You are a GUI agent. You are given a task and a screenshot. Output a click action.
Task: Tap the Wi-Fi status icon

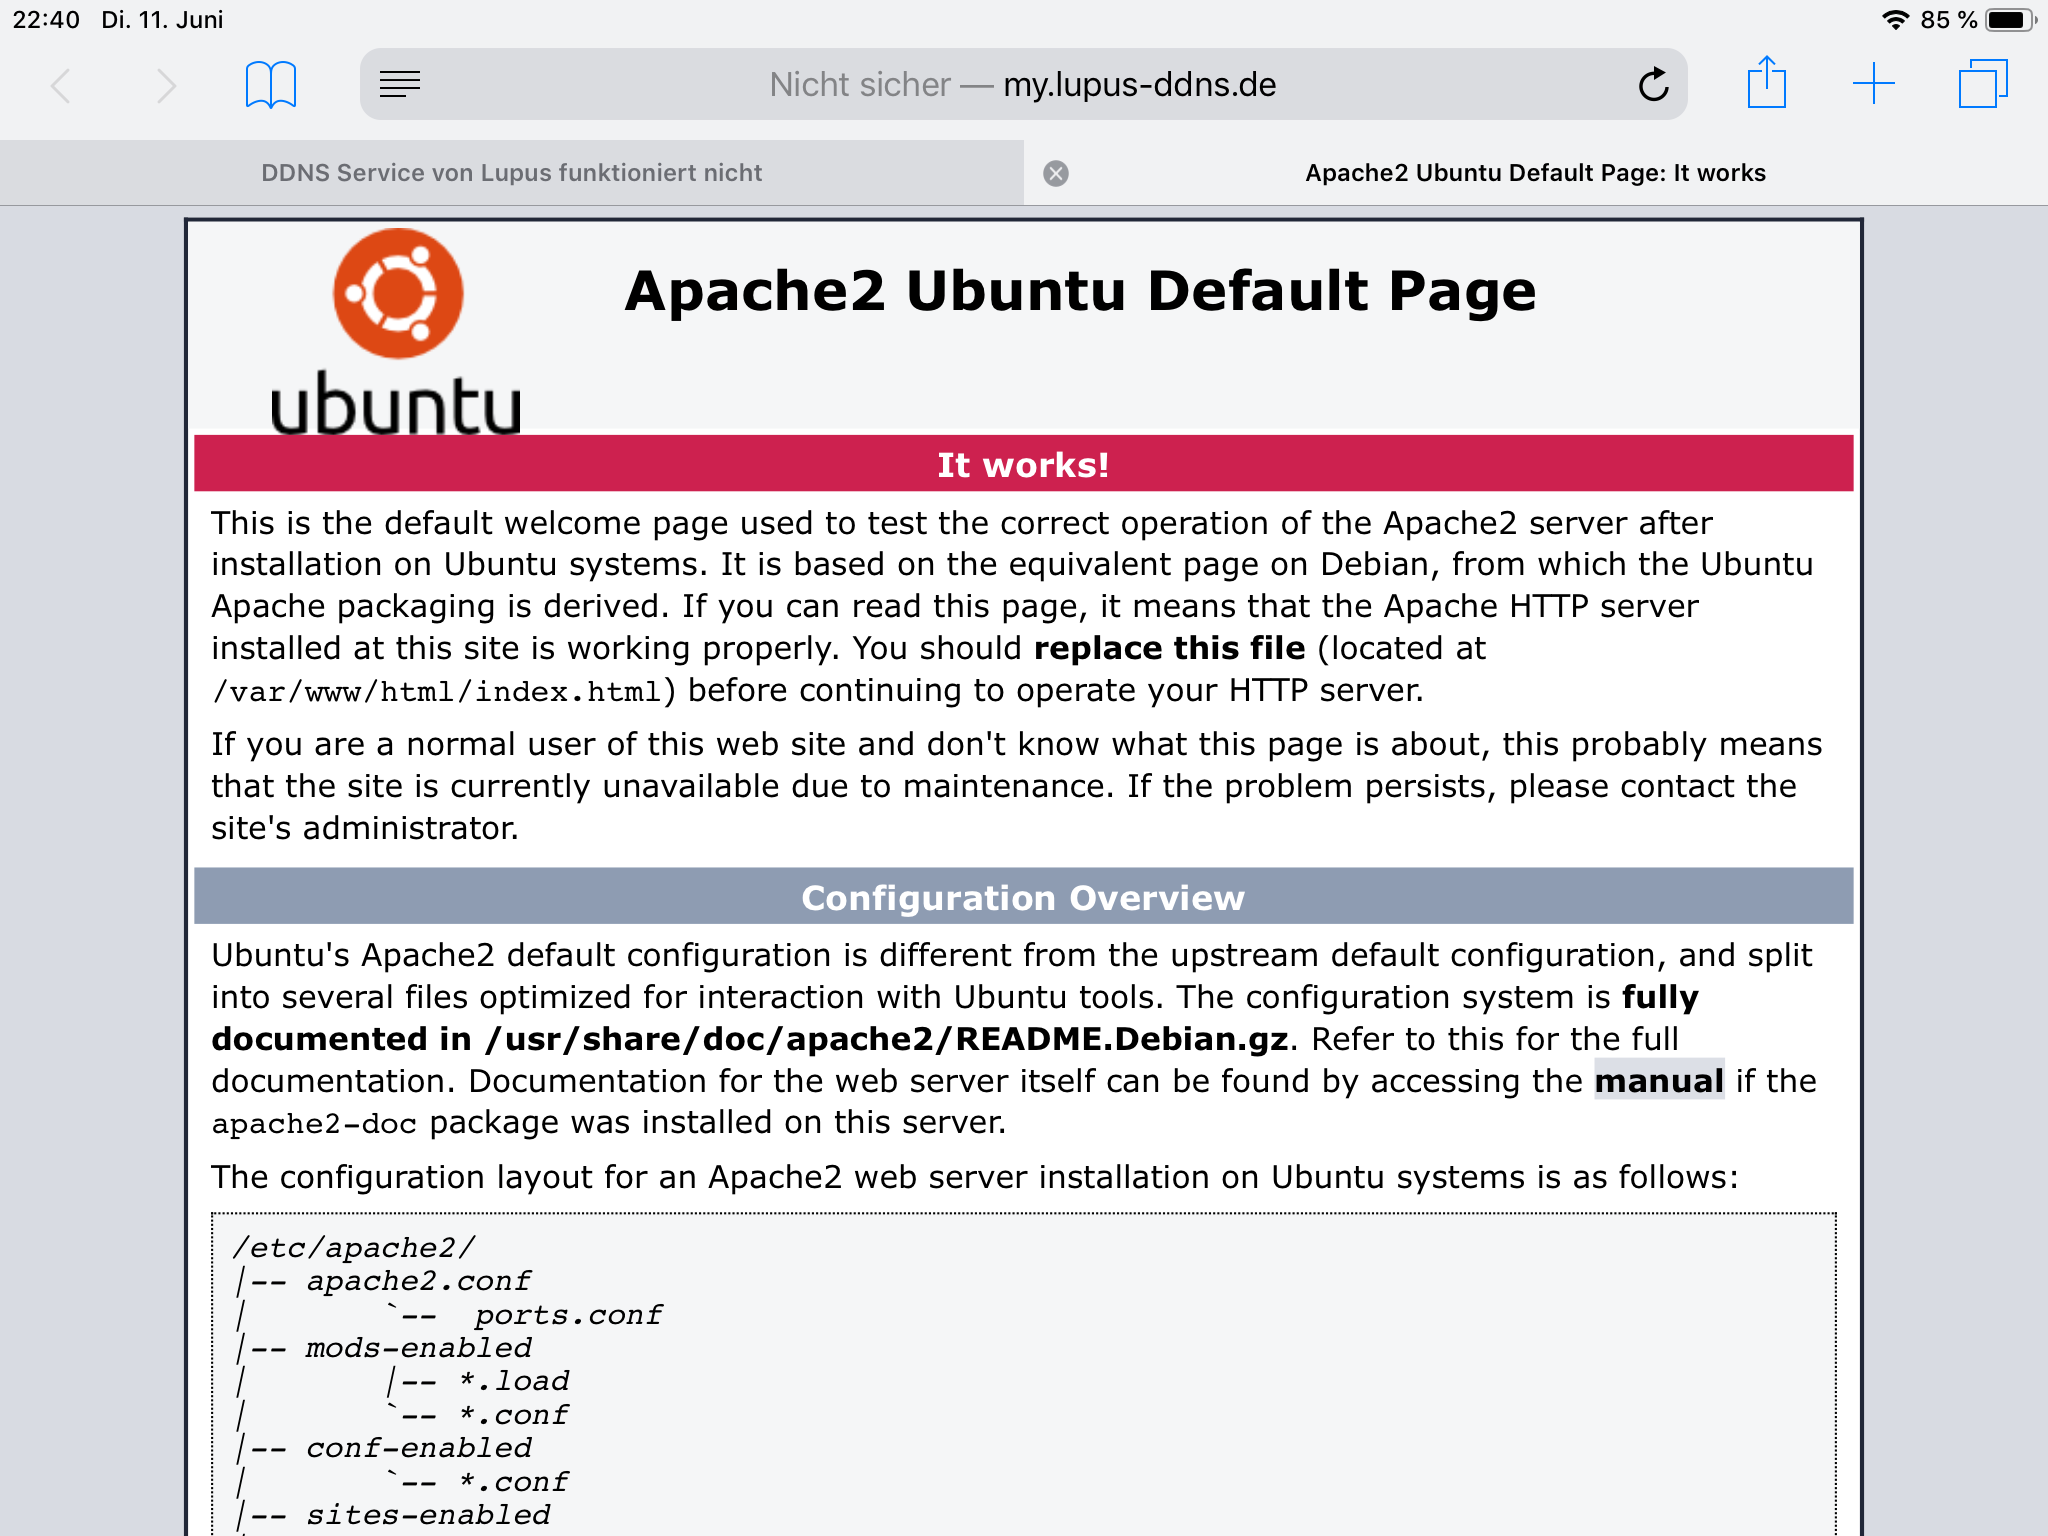[1894, 20]
